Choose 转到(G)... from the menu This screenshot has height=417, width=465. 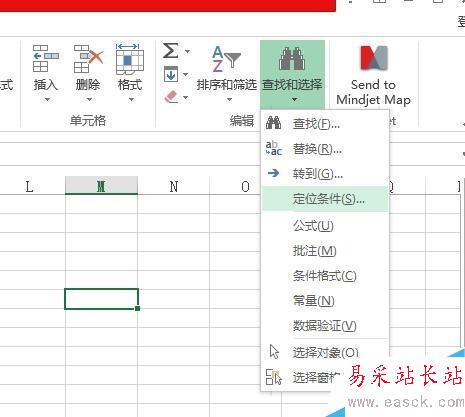(325, 174)
